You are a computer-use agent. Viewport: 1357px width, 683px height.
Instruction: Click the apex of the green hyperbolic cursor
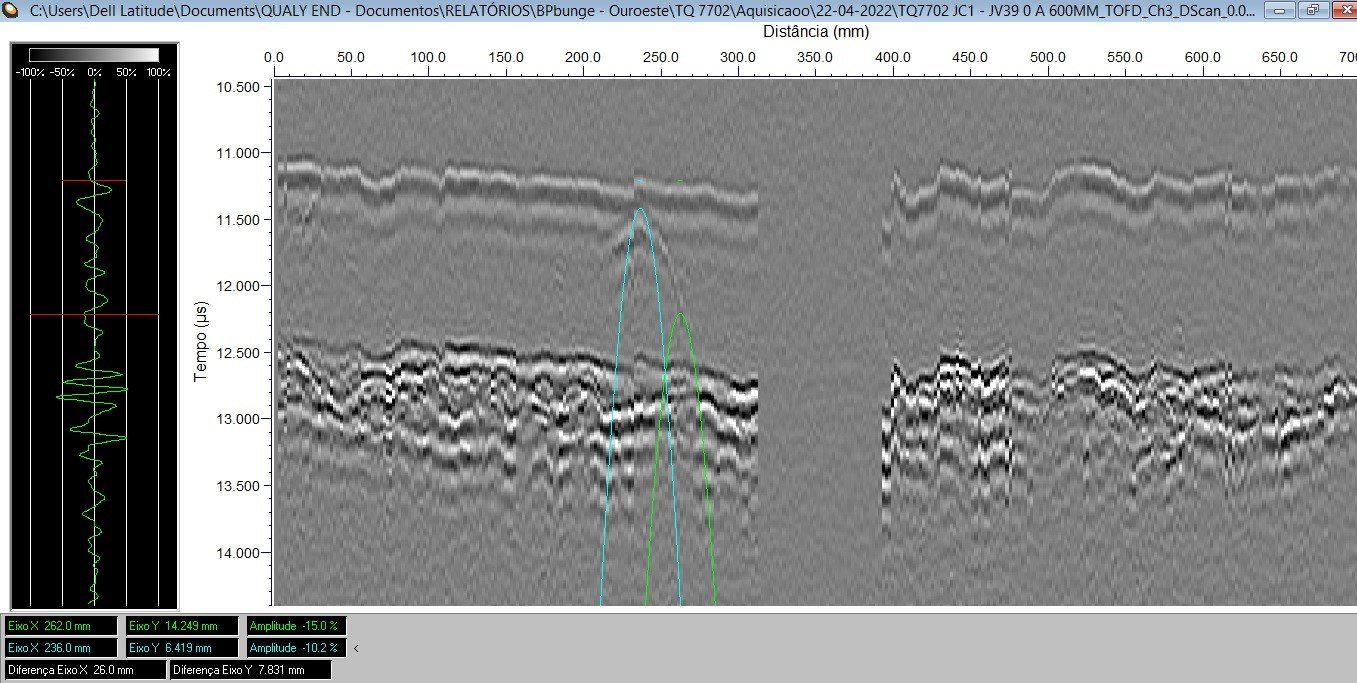tap(681, 315)
